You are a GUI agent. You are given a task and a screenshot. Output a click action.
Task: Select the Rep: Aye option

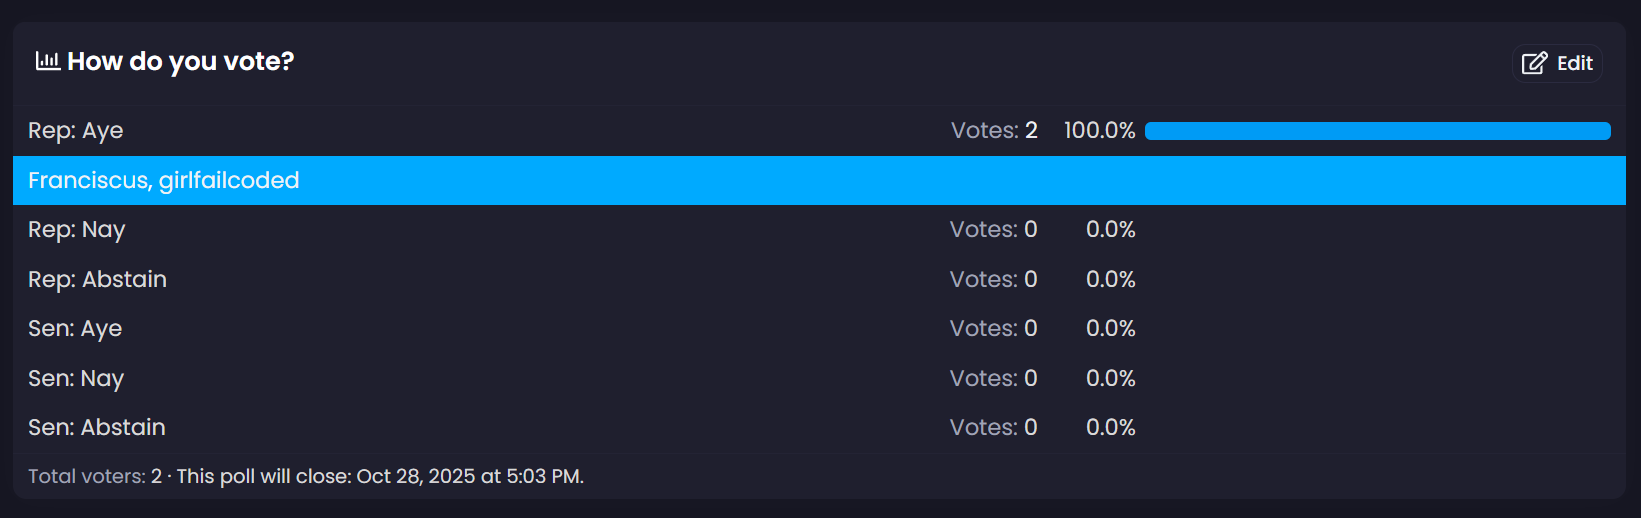[76, 131]
